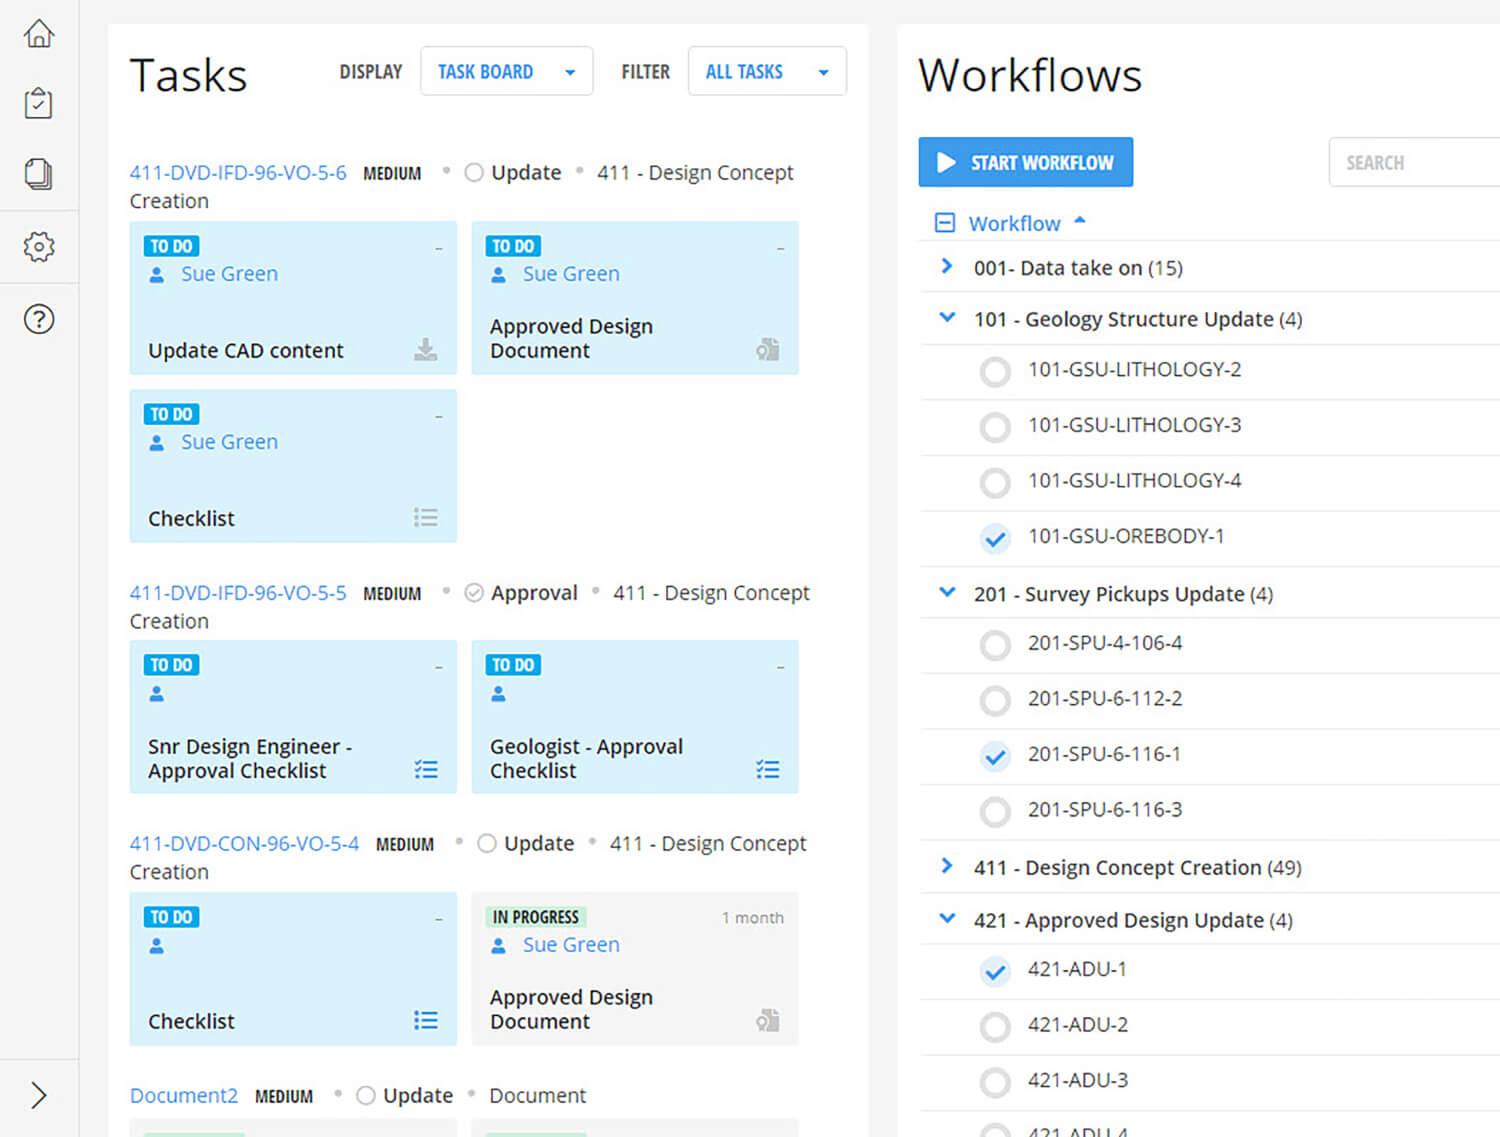Click status circle beside Update on 5-6 task

pyautogui.click(x=474, y=172)
